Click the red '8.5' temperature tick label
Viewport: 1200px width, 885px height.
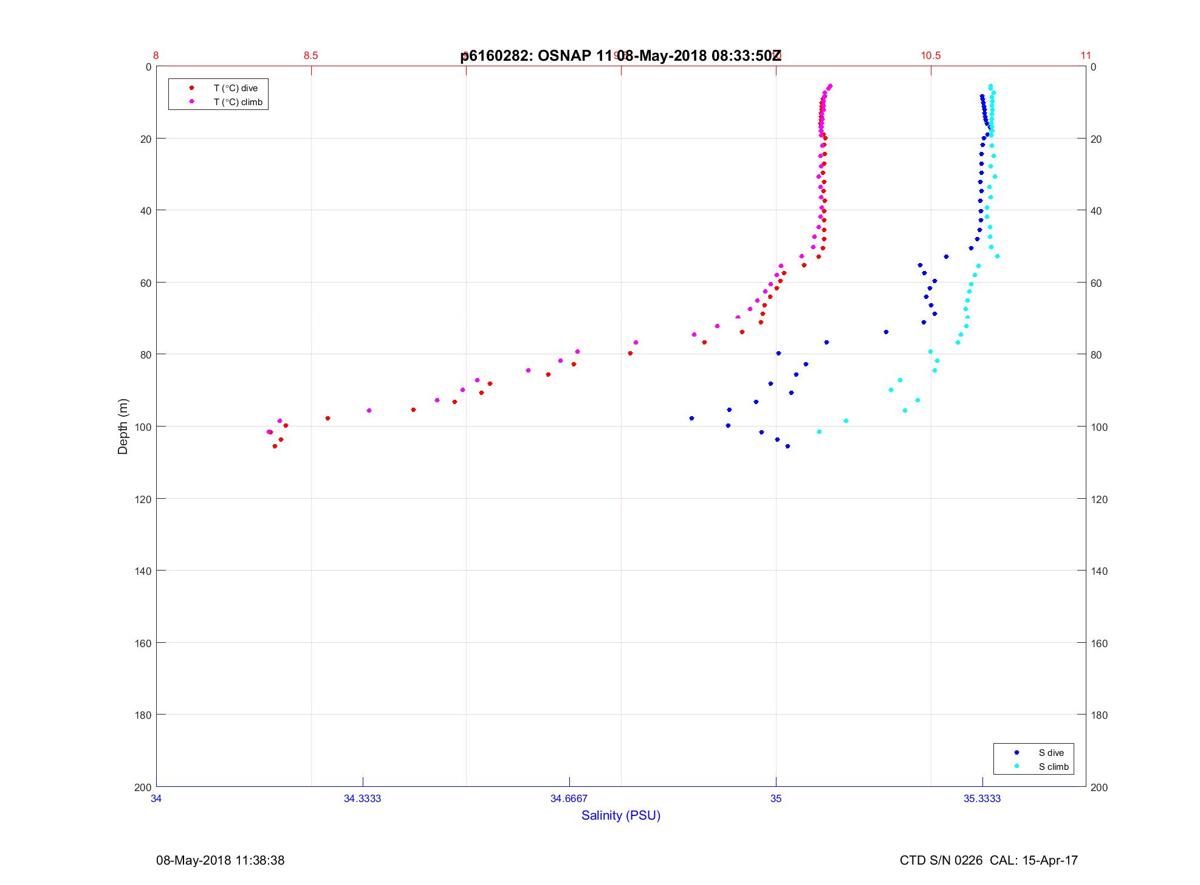coord(311,56)
